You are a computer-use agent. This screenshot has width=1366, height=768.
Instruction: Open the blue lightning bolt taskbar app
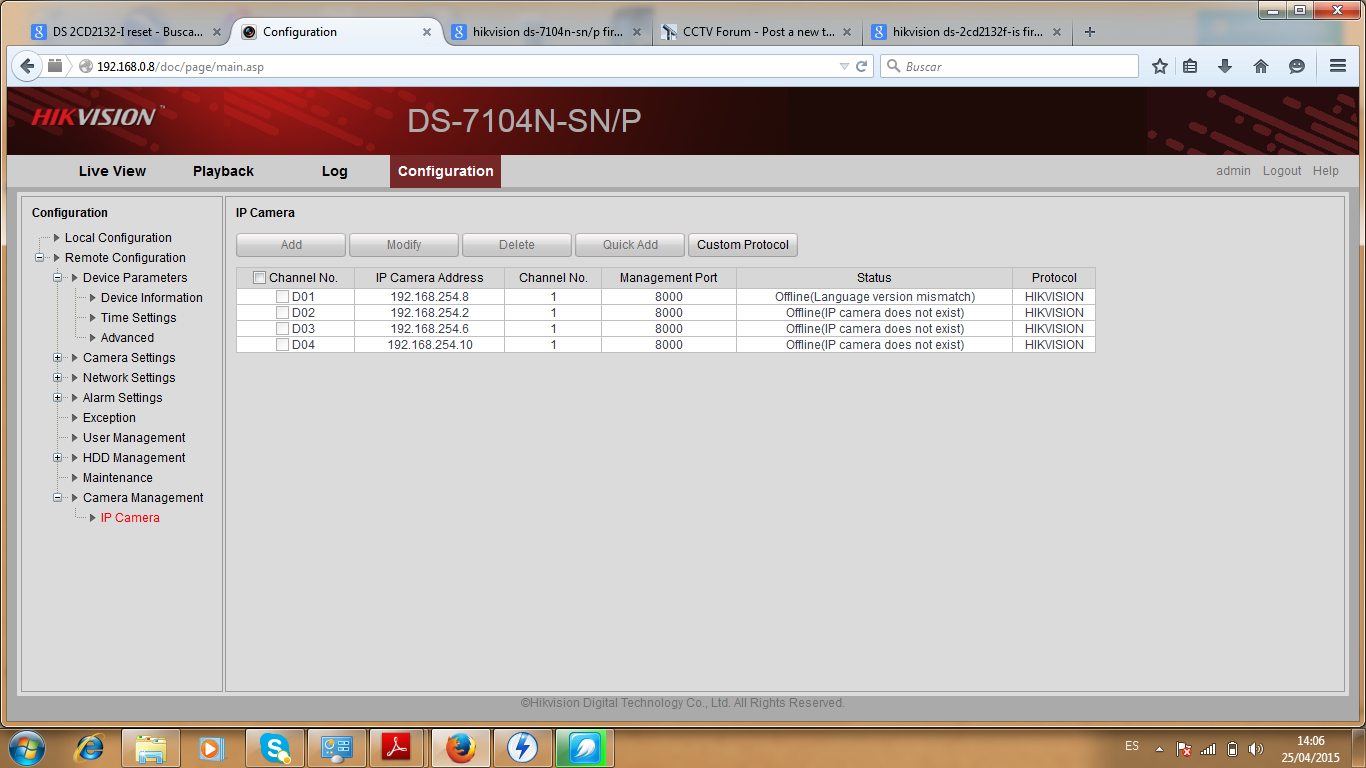(522, 748)
